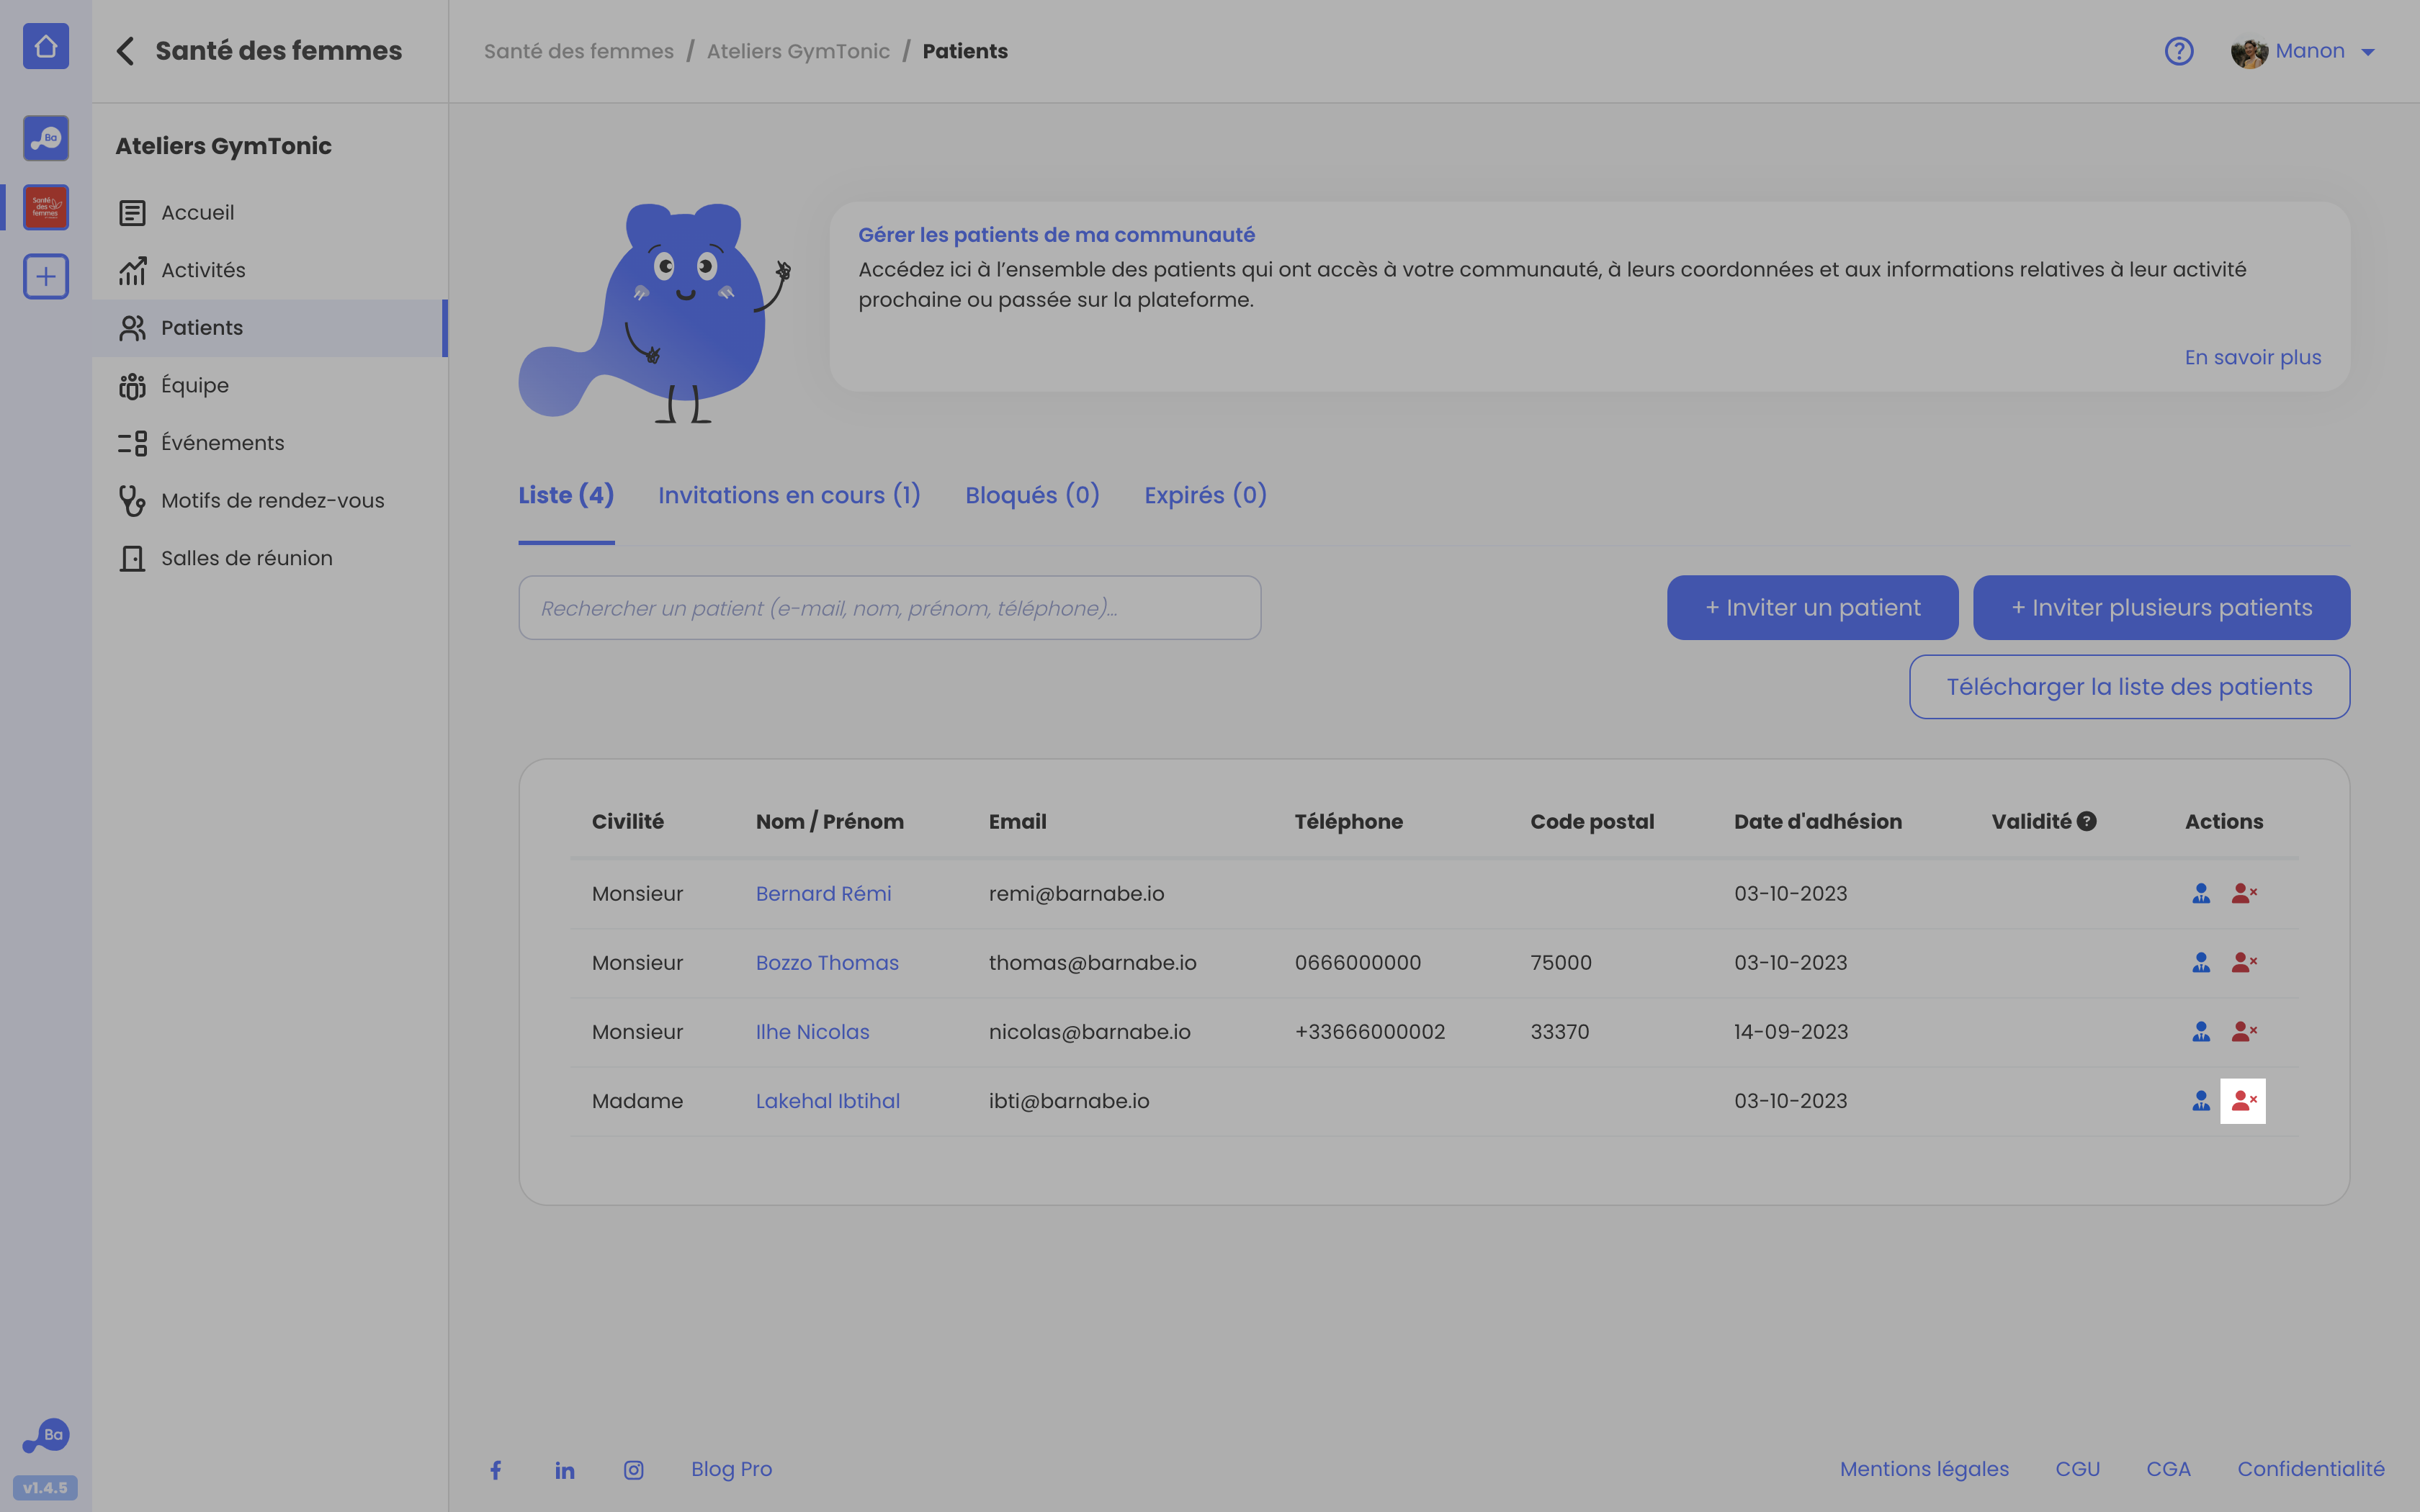Open the En savoir plus link
Screen dimensions: 2420x1512
tap(2252, 357)
